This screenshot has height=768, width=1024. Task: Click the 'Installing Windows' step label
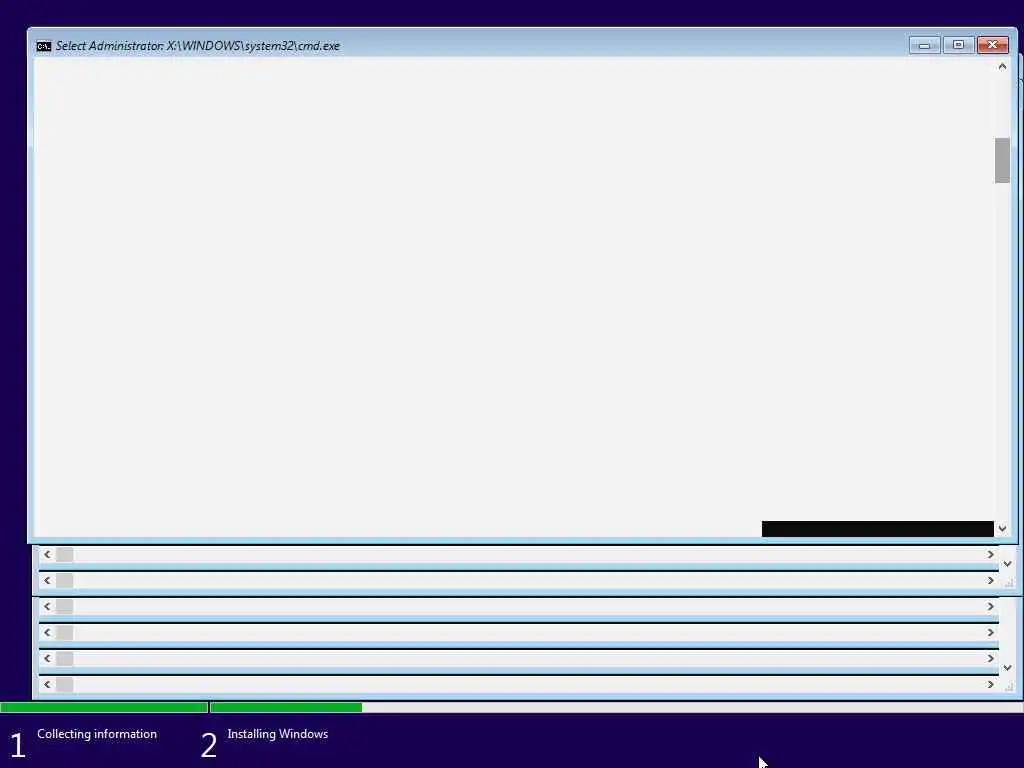pyautogui.click(x=278, y=734)
